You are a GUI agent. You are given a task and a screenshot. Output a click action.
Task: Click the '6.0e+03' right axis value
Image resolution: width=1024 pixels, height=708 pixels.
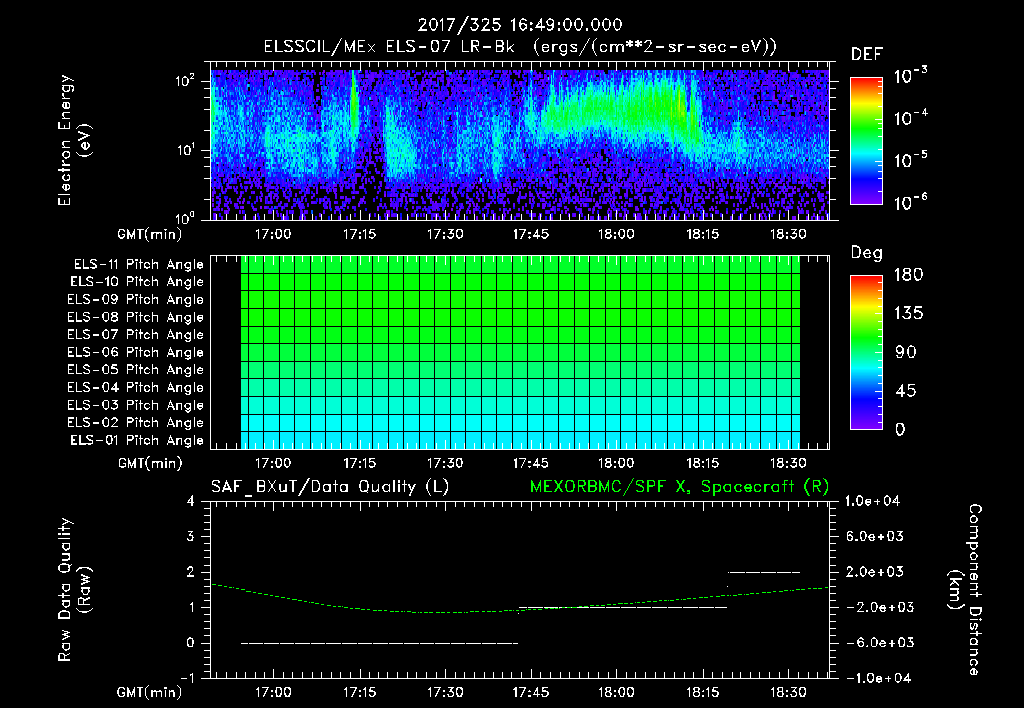click(875, 536)
